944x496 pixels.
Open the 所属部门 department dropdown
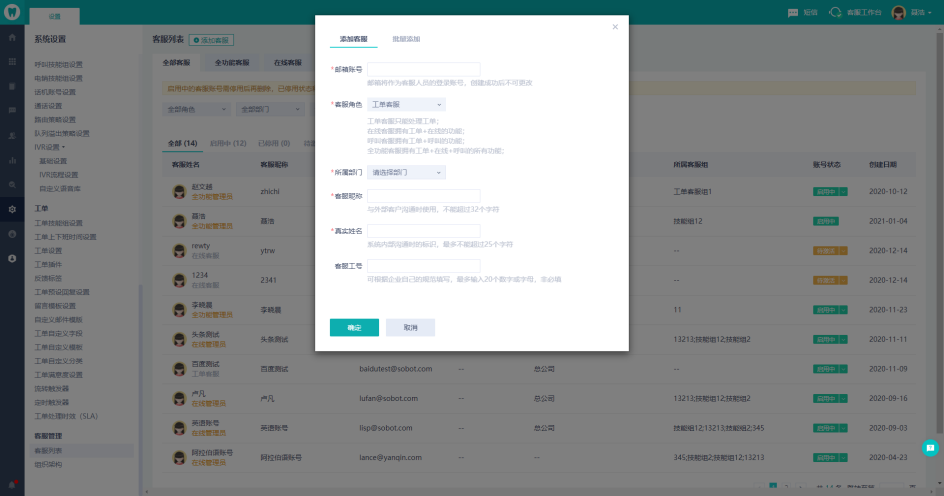[x=406, y=173]
